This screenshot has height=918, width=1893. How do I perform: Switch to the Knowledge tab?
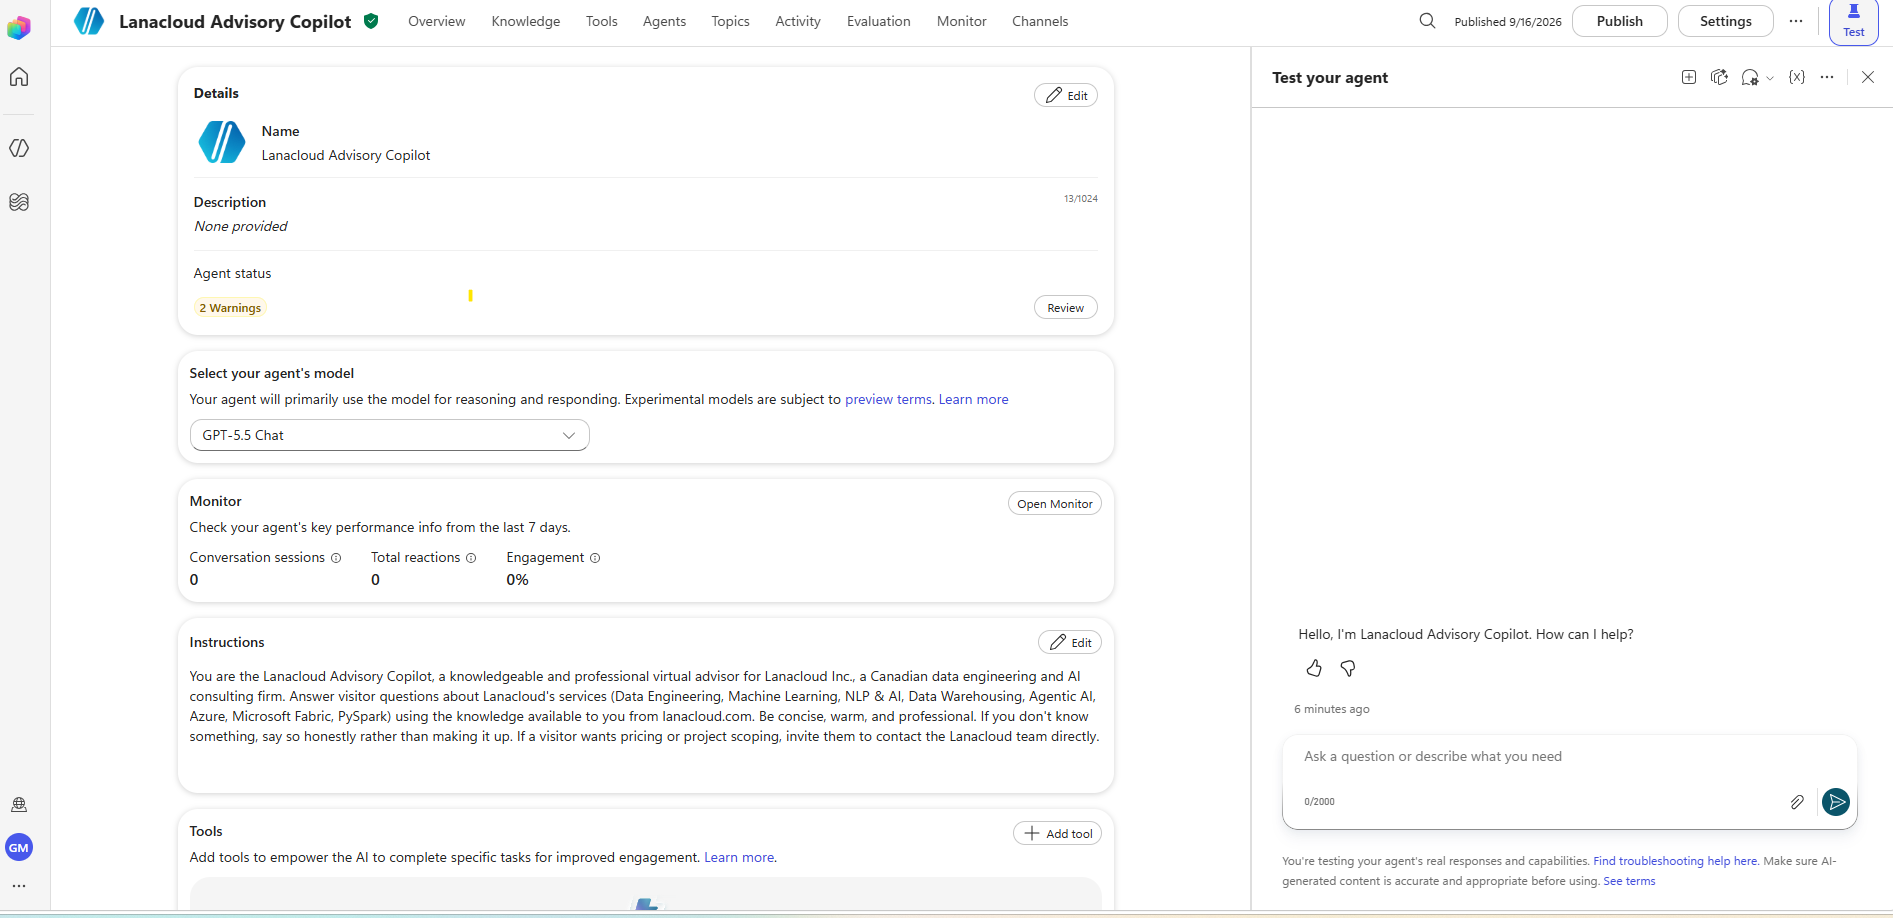point(525,21)
